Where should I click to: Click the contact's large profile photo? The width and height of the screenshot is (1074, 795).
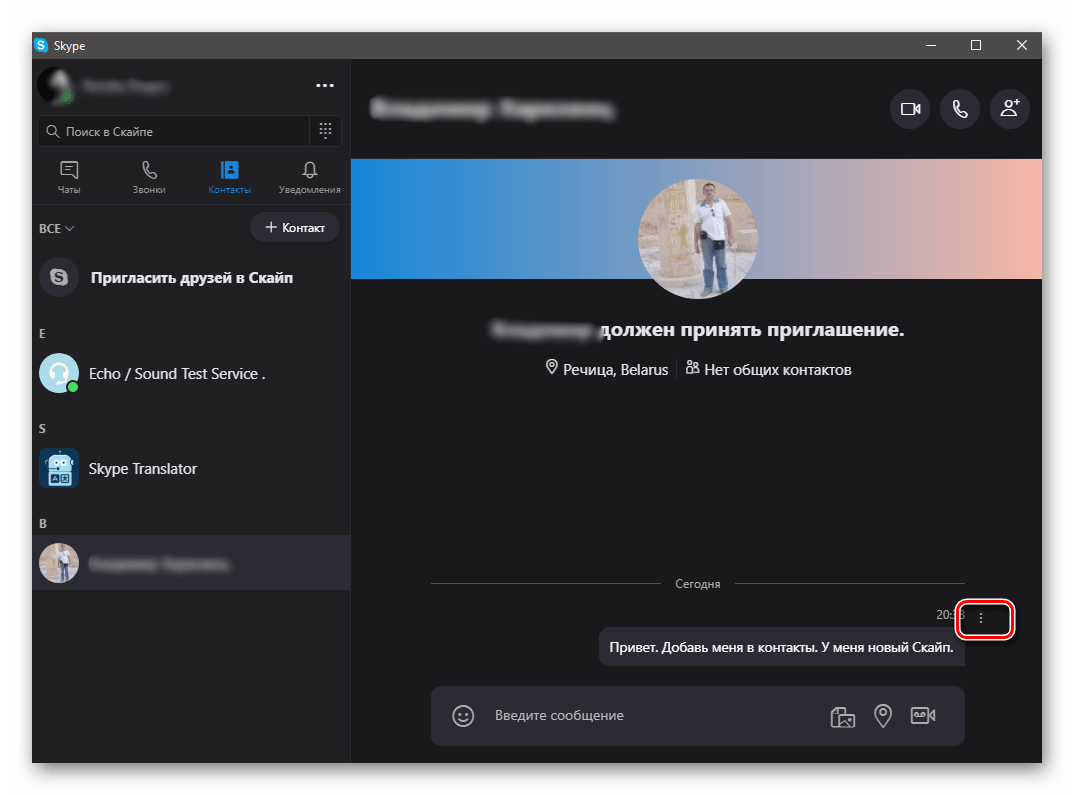(697, 239)
